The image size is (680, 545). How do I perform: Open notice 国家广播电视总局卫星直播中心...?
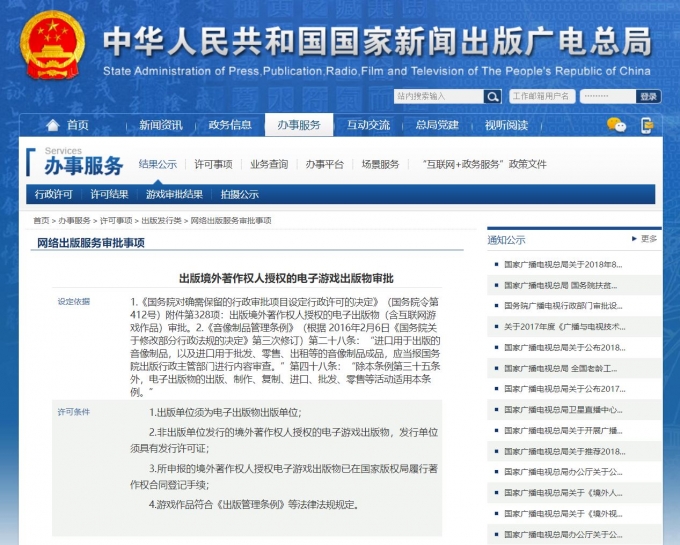pos(563,410)
